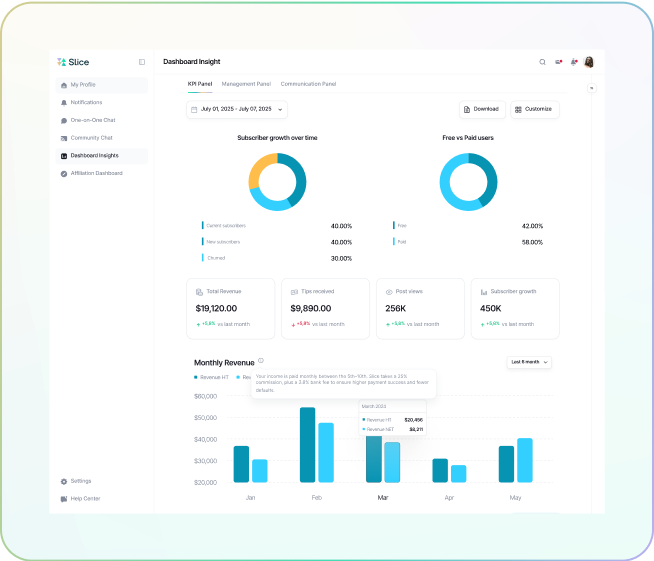Click the Download button
Image resolution: width=654 pixels, height=561 pixels.
482,109
